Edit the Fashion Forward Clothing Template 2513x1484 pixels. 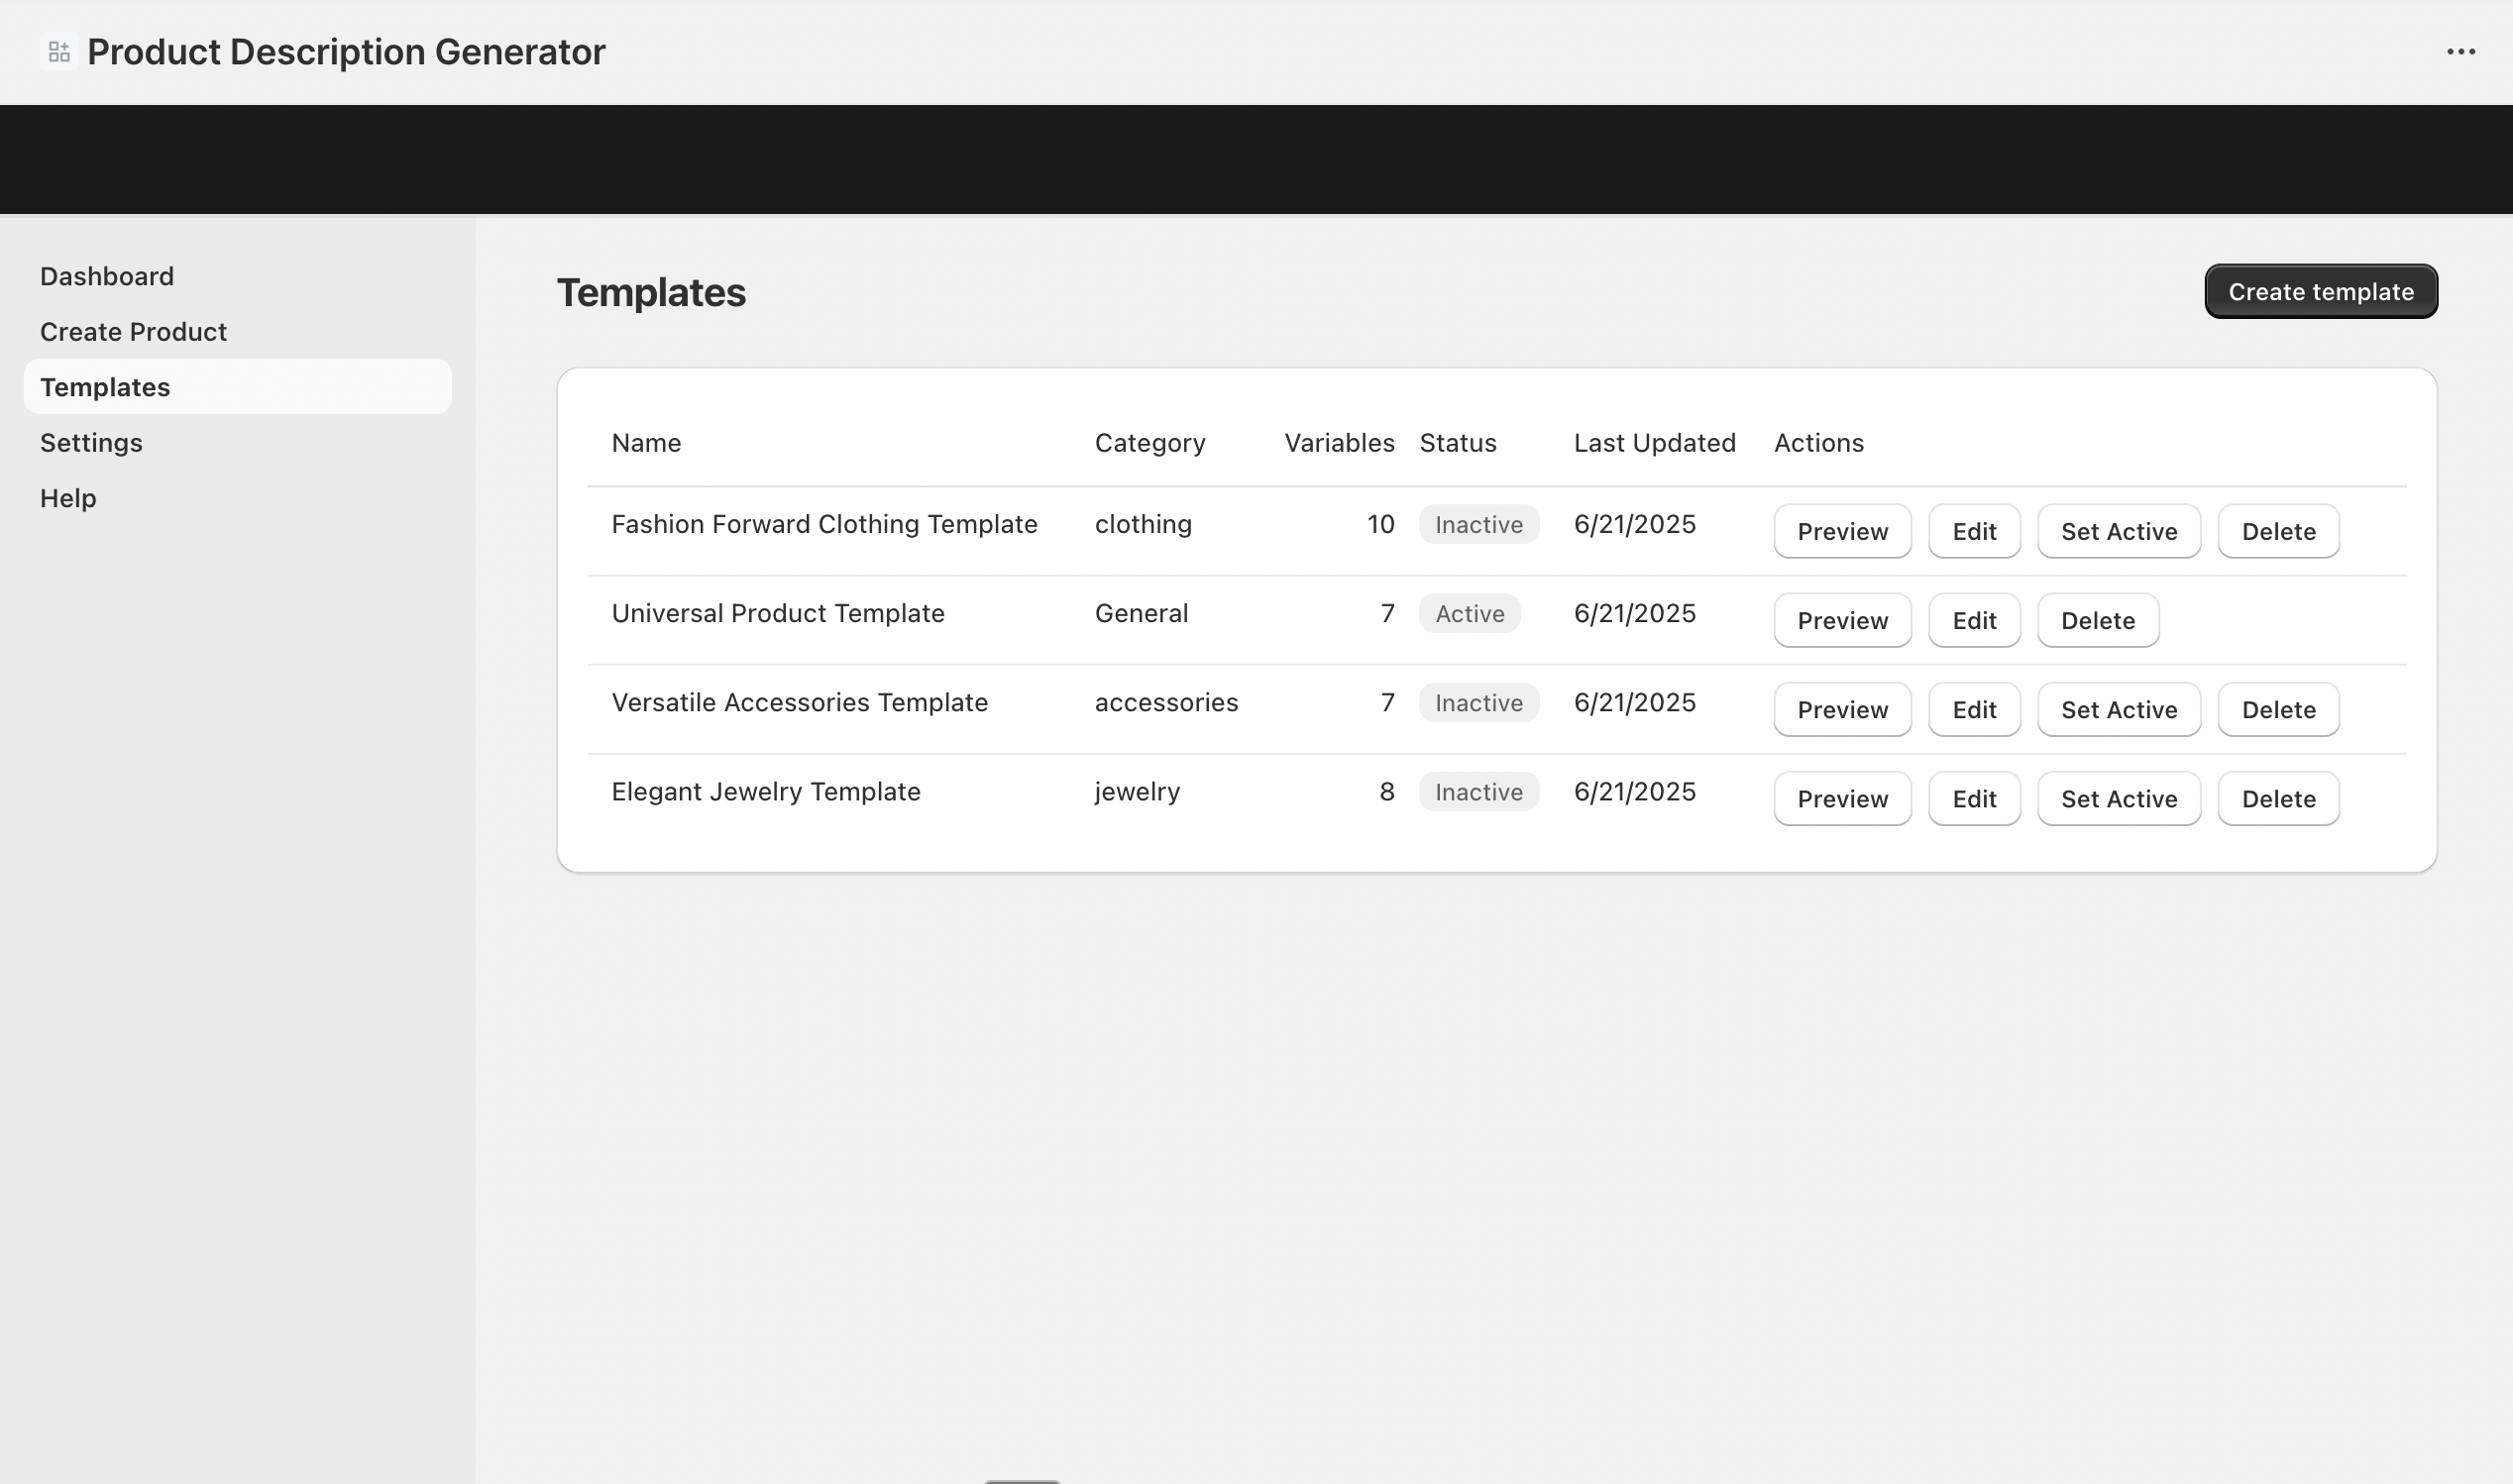1973,531
